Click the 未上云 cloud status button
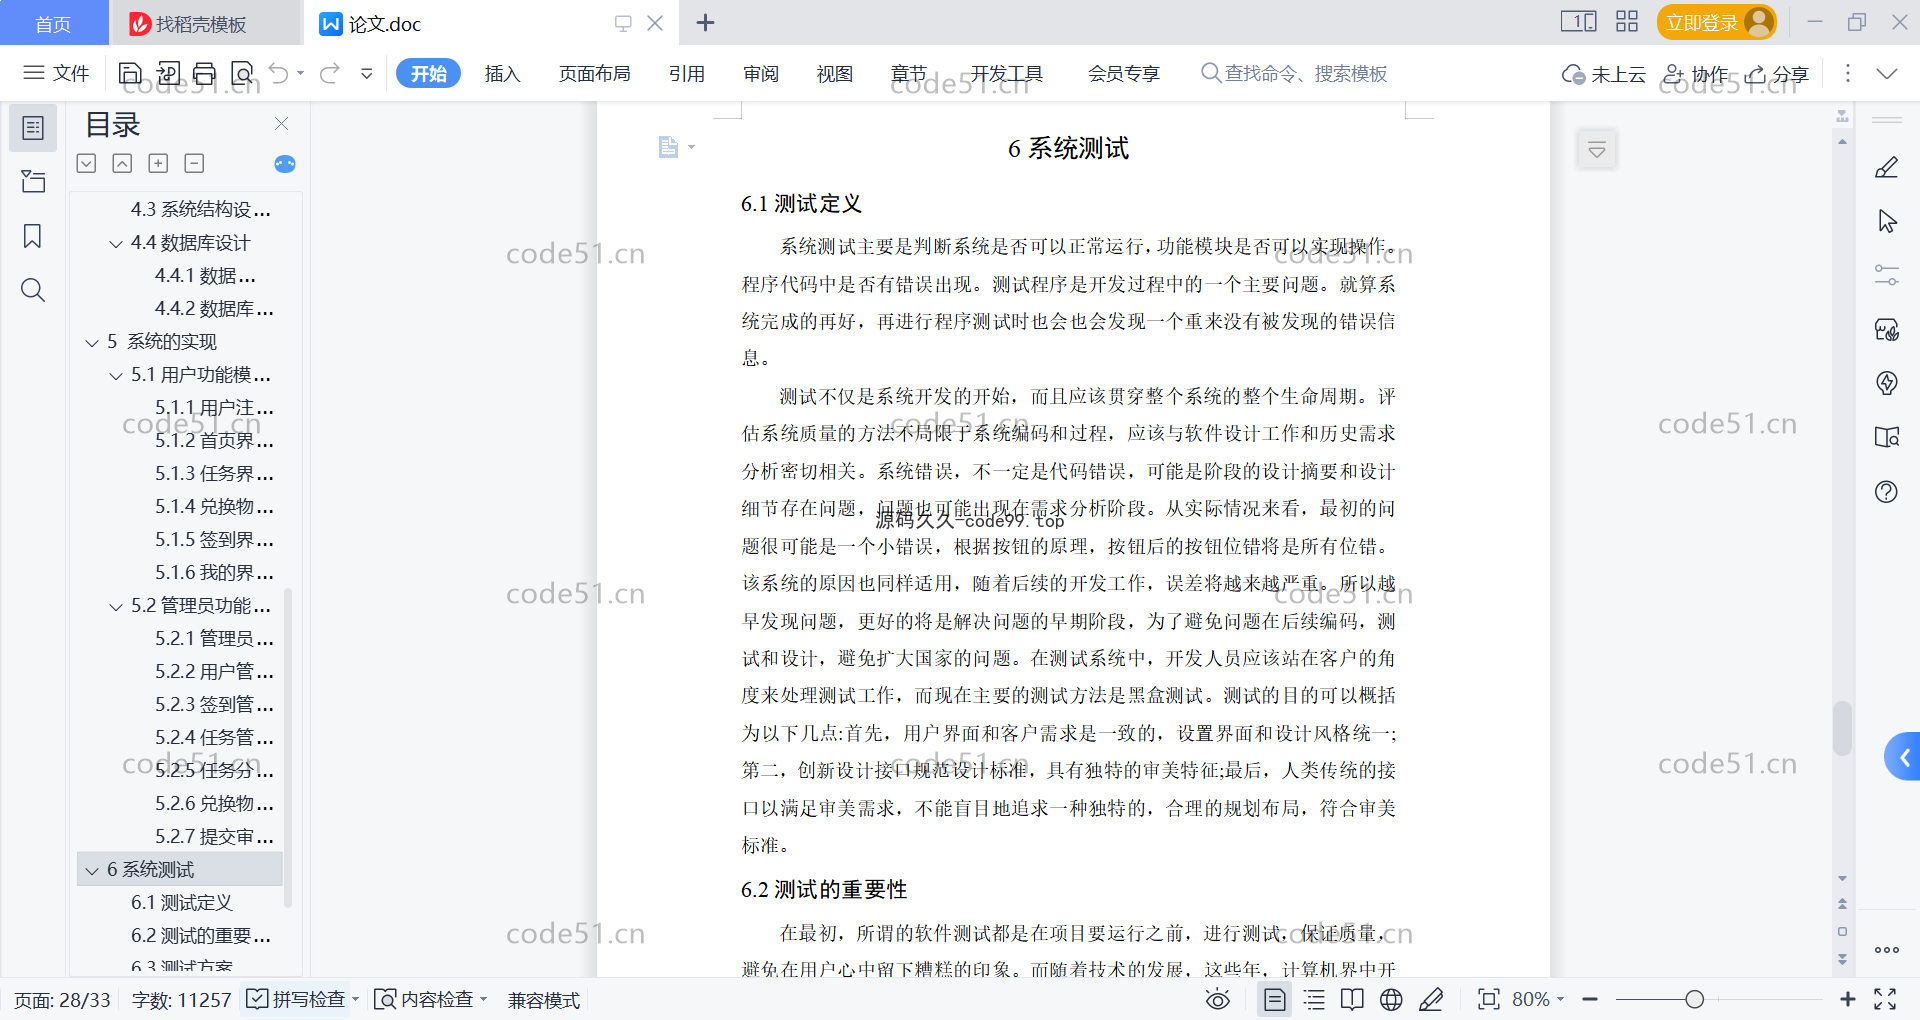1920x1020 pixels. (x=1603, y=73)
